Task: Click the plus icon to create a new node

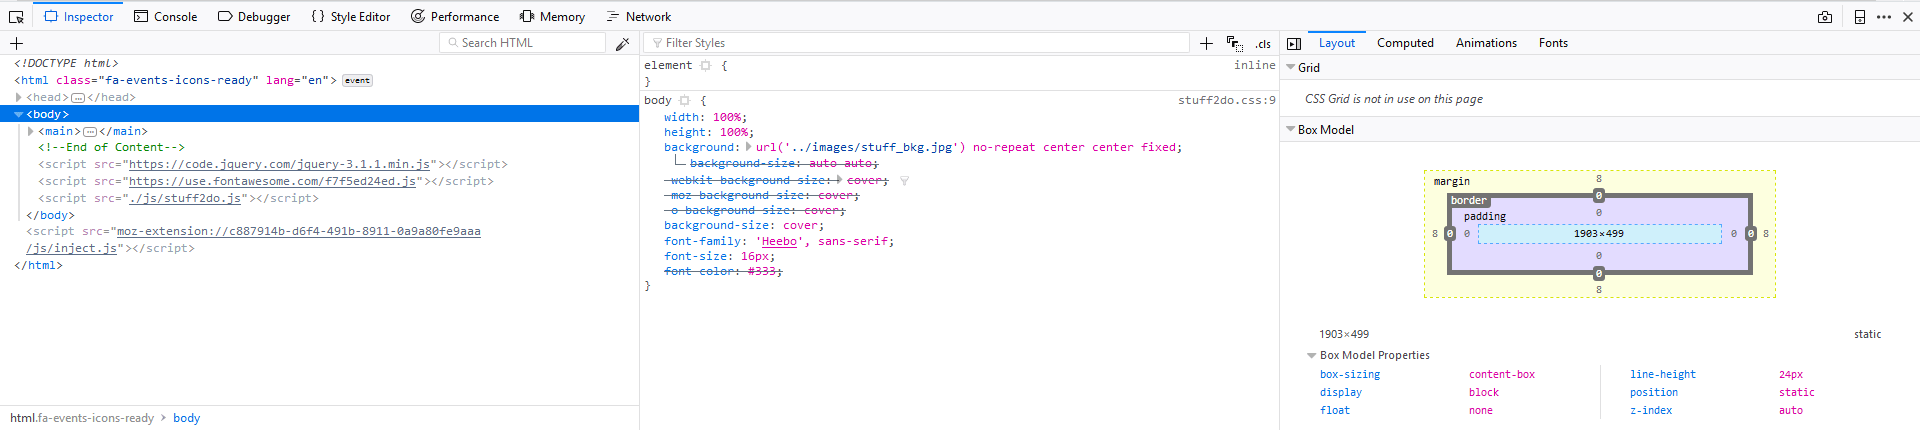Action: coord(16,44)
